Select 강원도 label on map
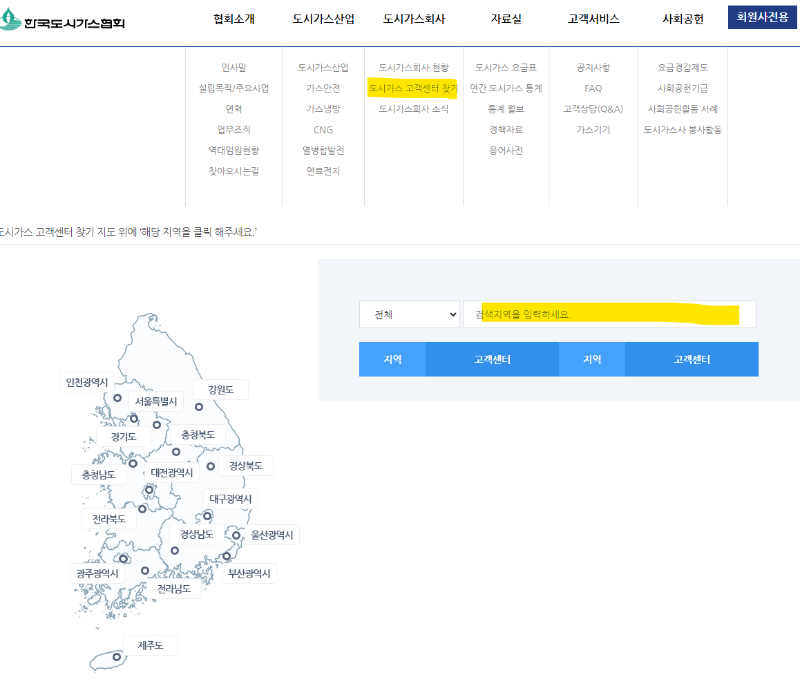 click(220, 390)
